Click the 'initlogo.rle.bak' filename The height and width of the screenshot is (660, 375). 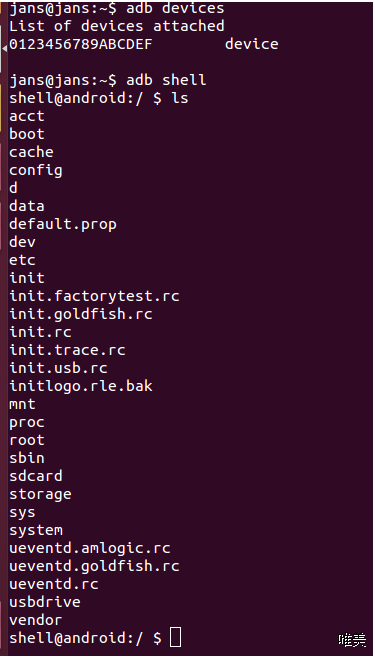tap(81, 386)
